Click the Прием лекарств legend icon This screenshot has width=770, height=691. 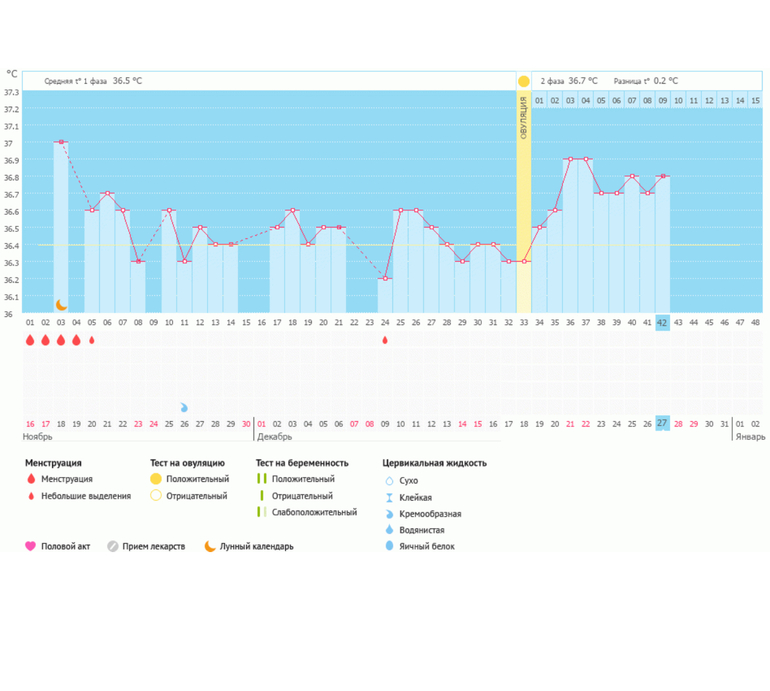coord(113,547)
